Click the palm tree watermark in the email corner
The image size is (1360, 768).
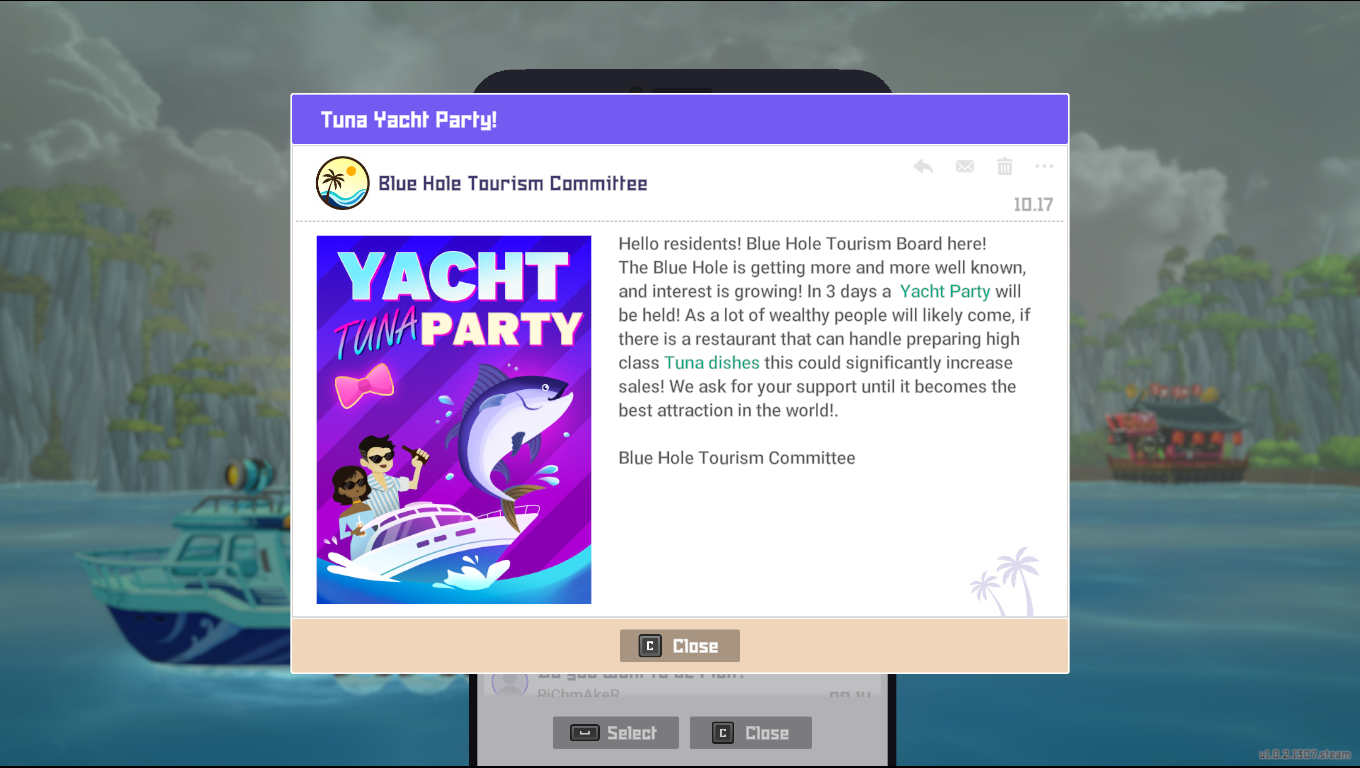1005,581
